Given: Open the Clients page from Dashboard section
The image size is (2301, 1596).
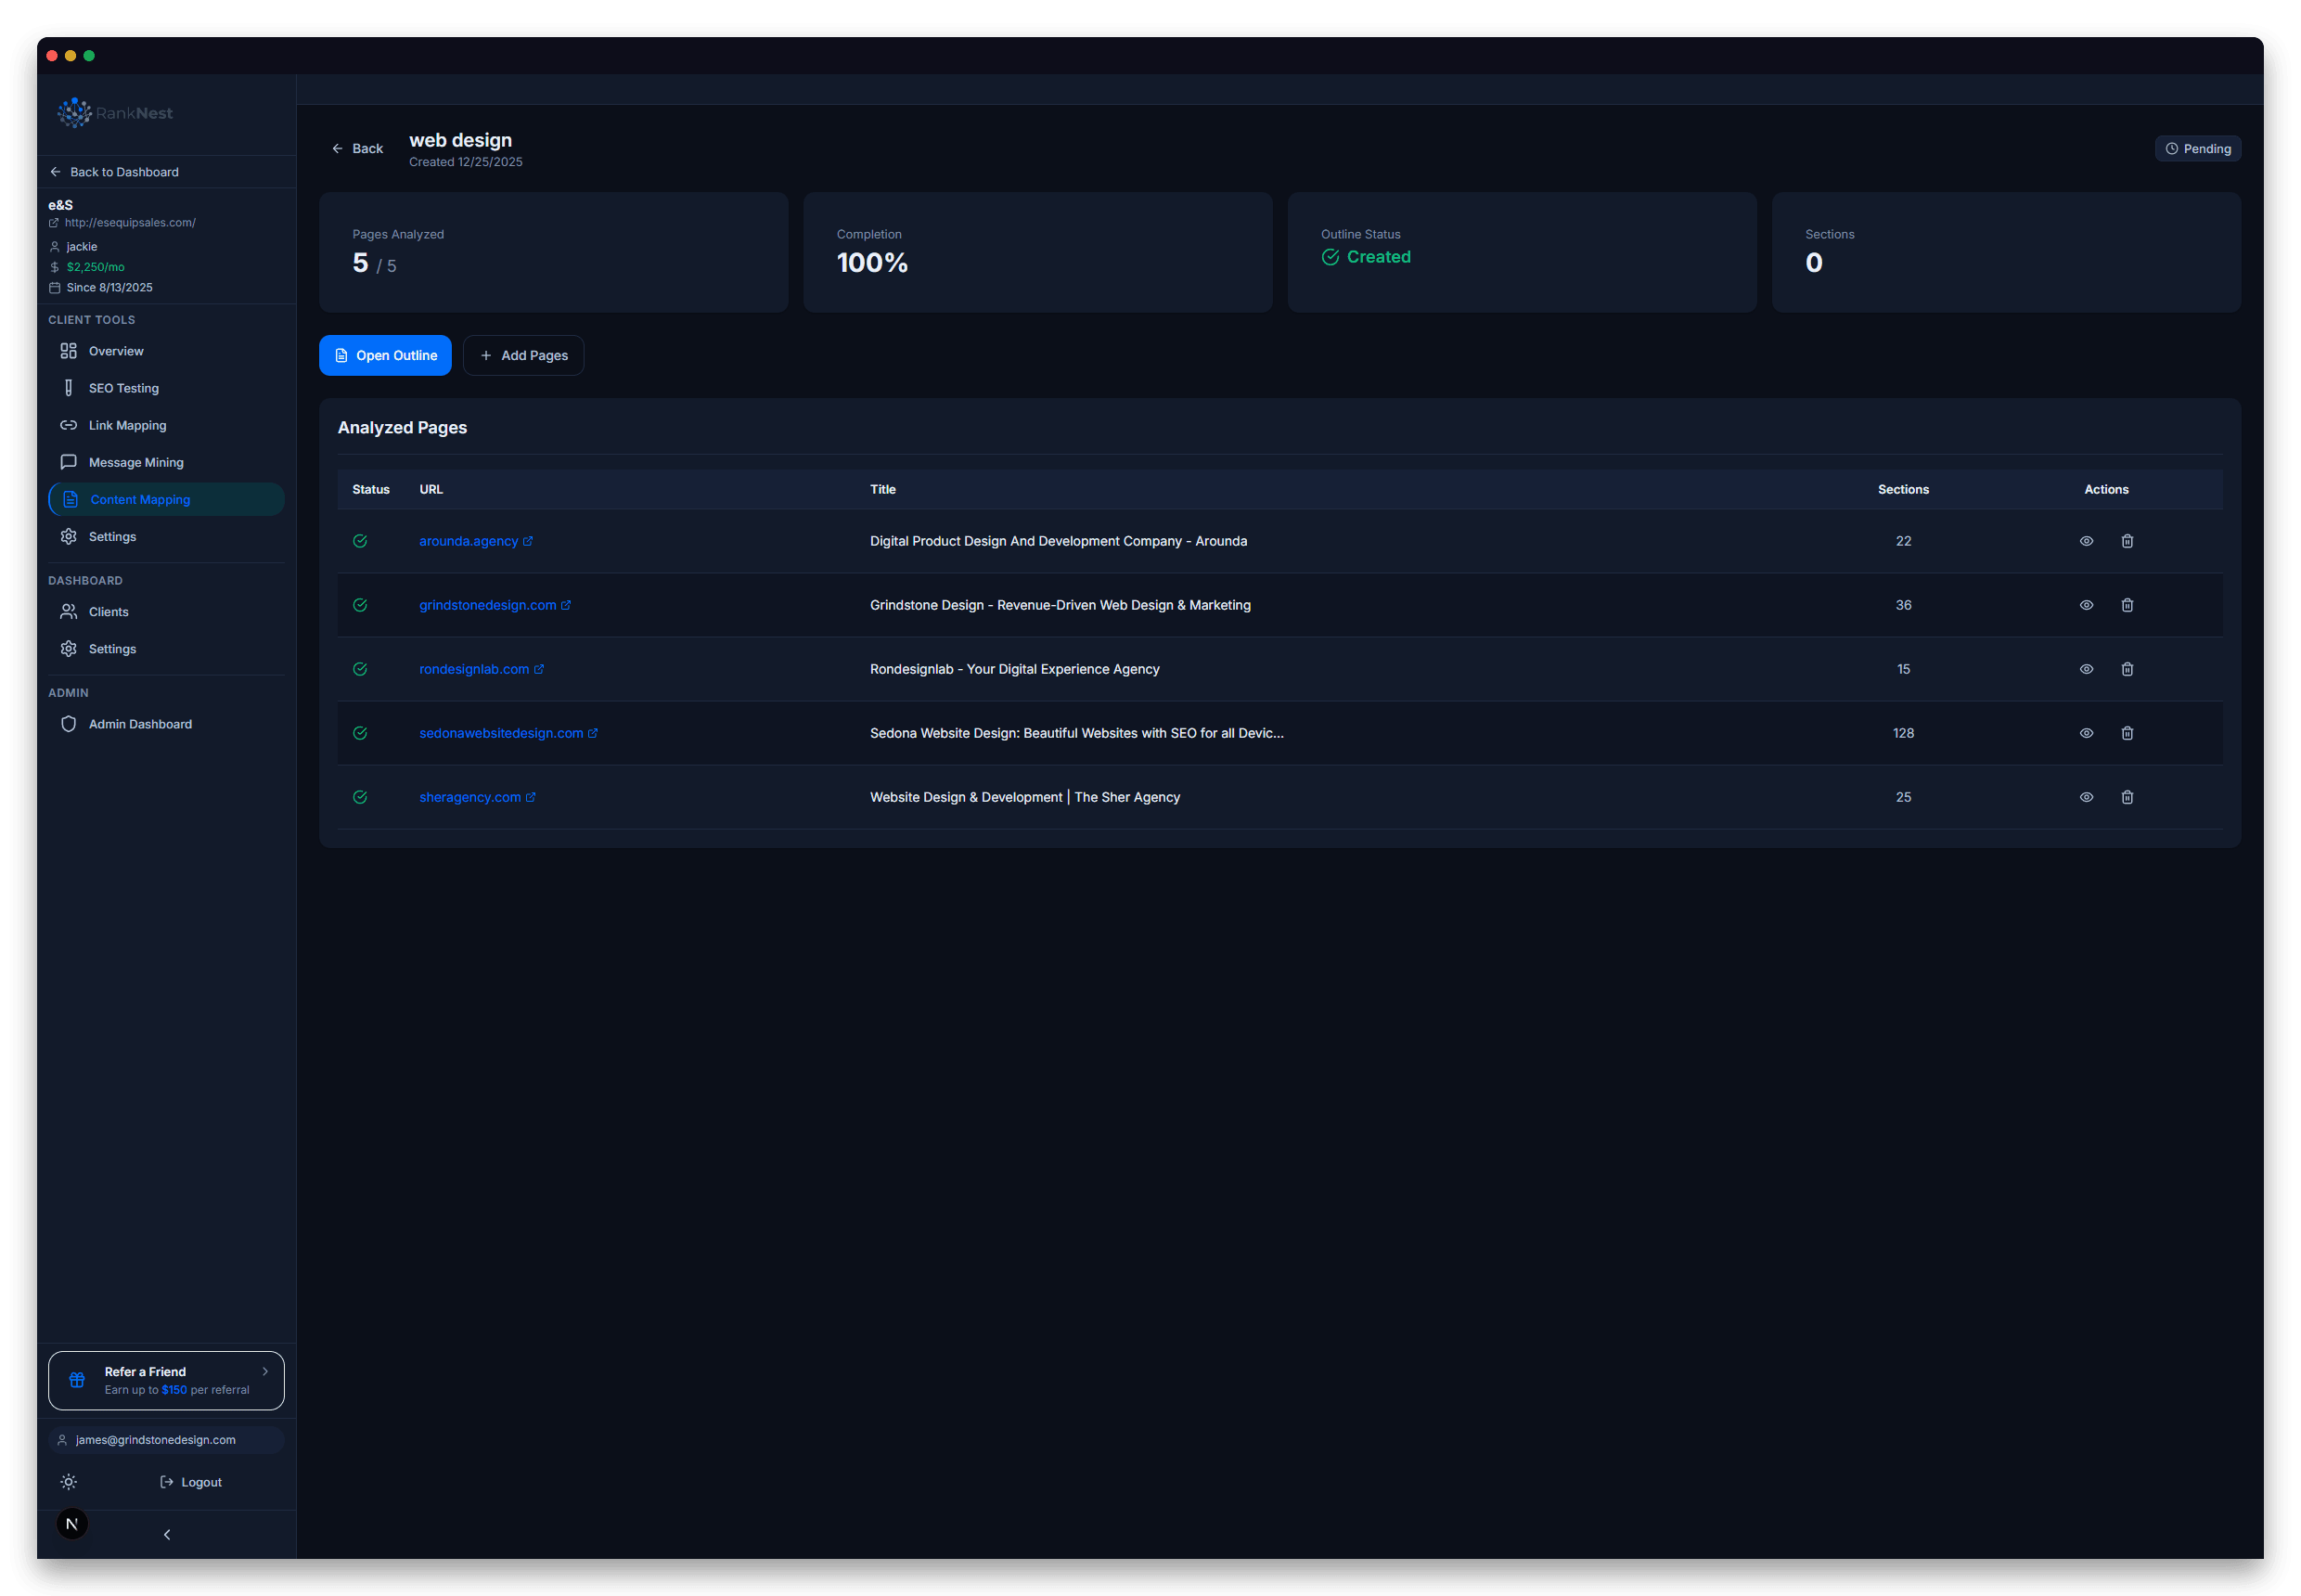Looking at the screenshot, I should pyautogui.click(x=109, y=611).
